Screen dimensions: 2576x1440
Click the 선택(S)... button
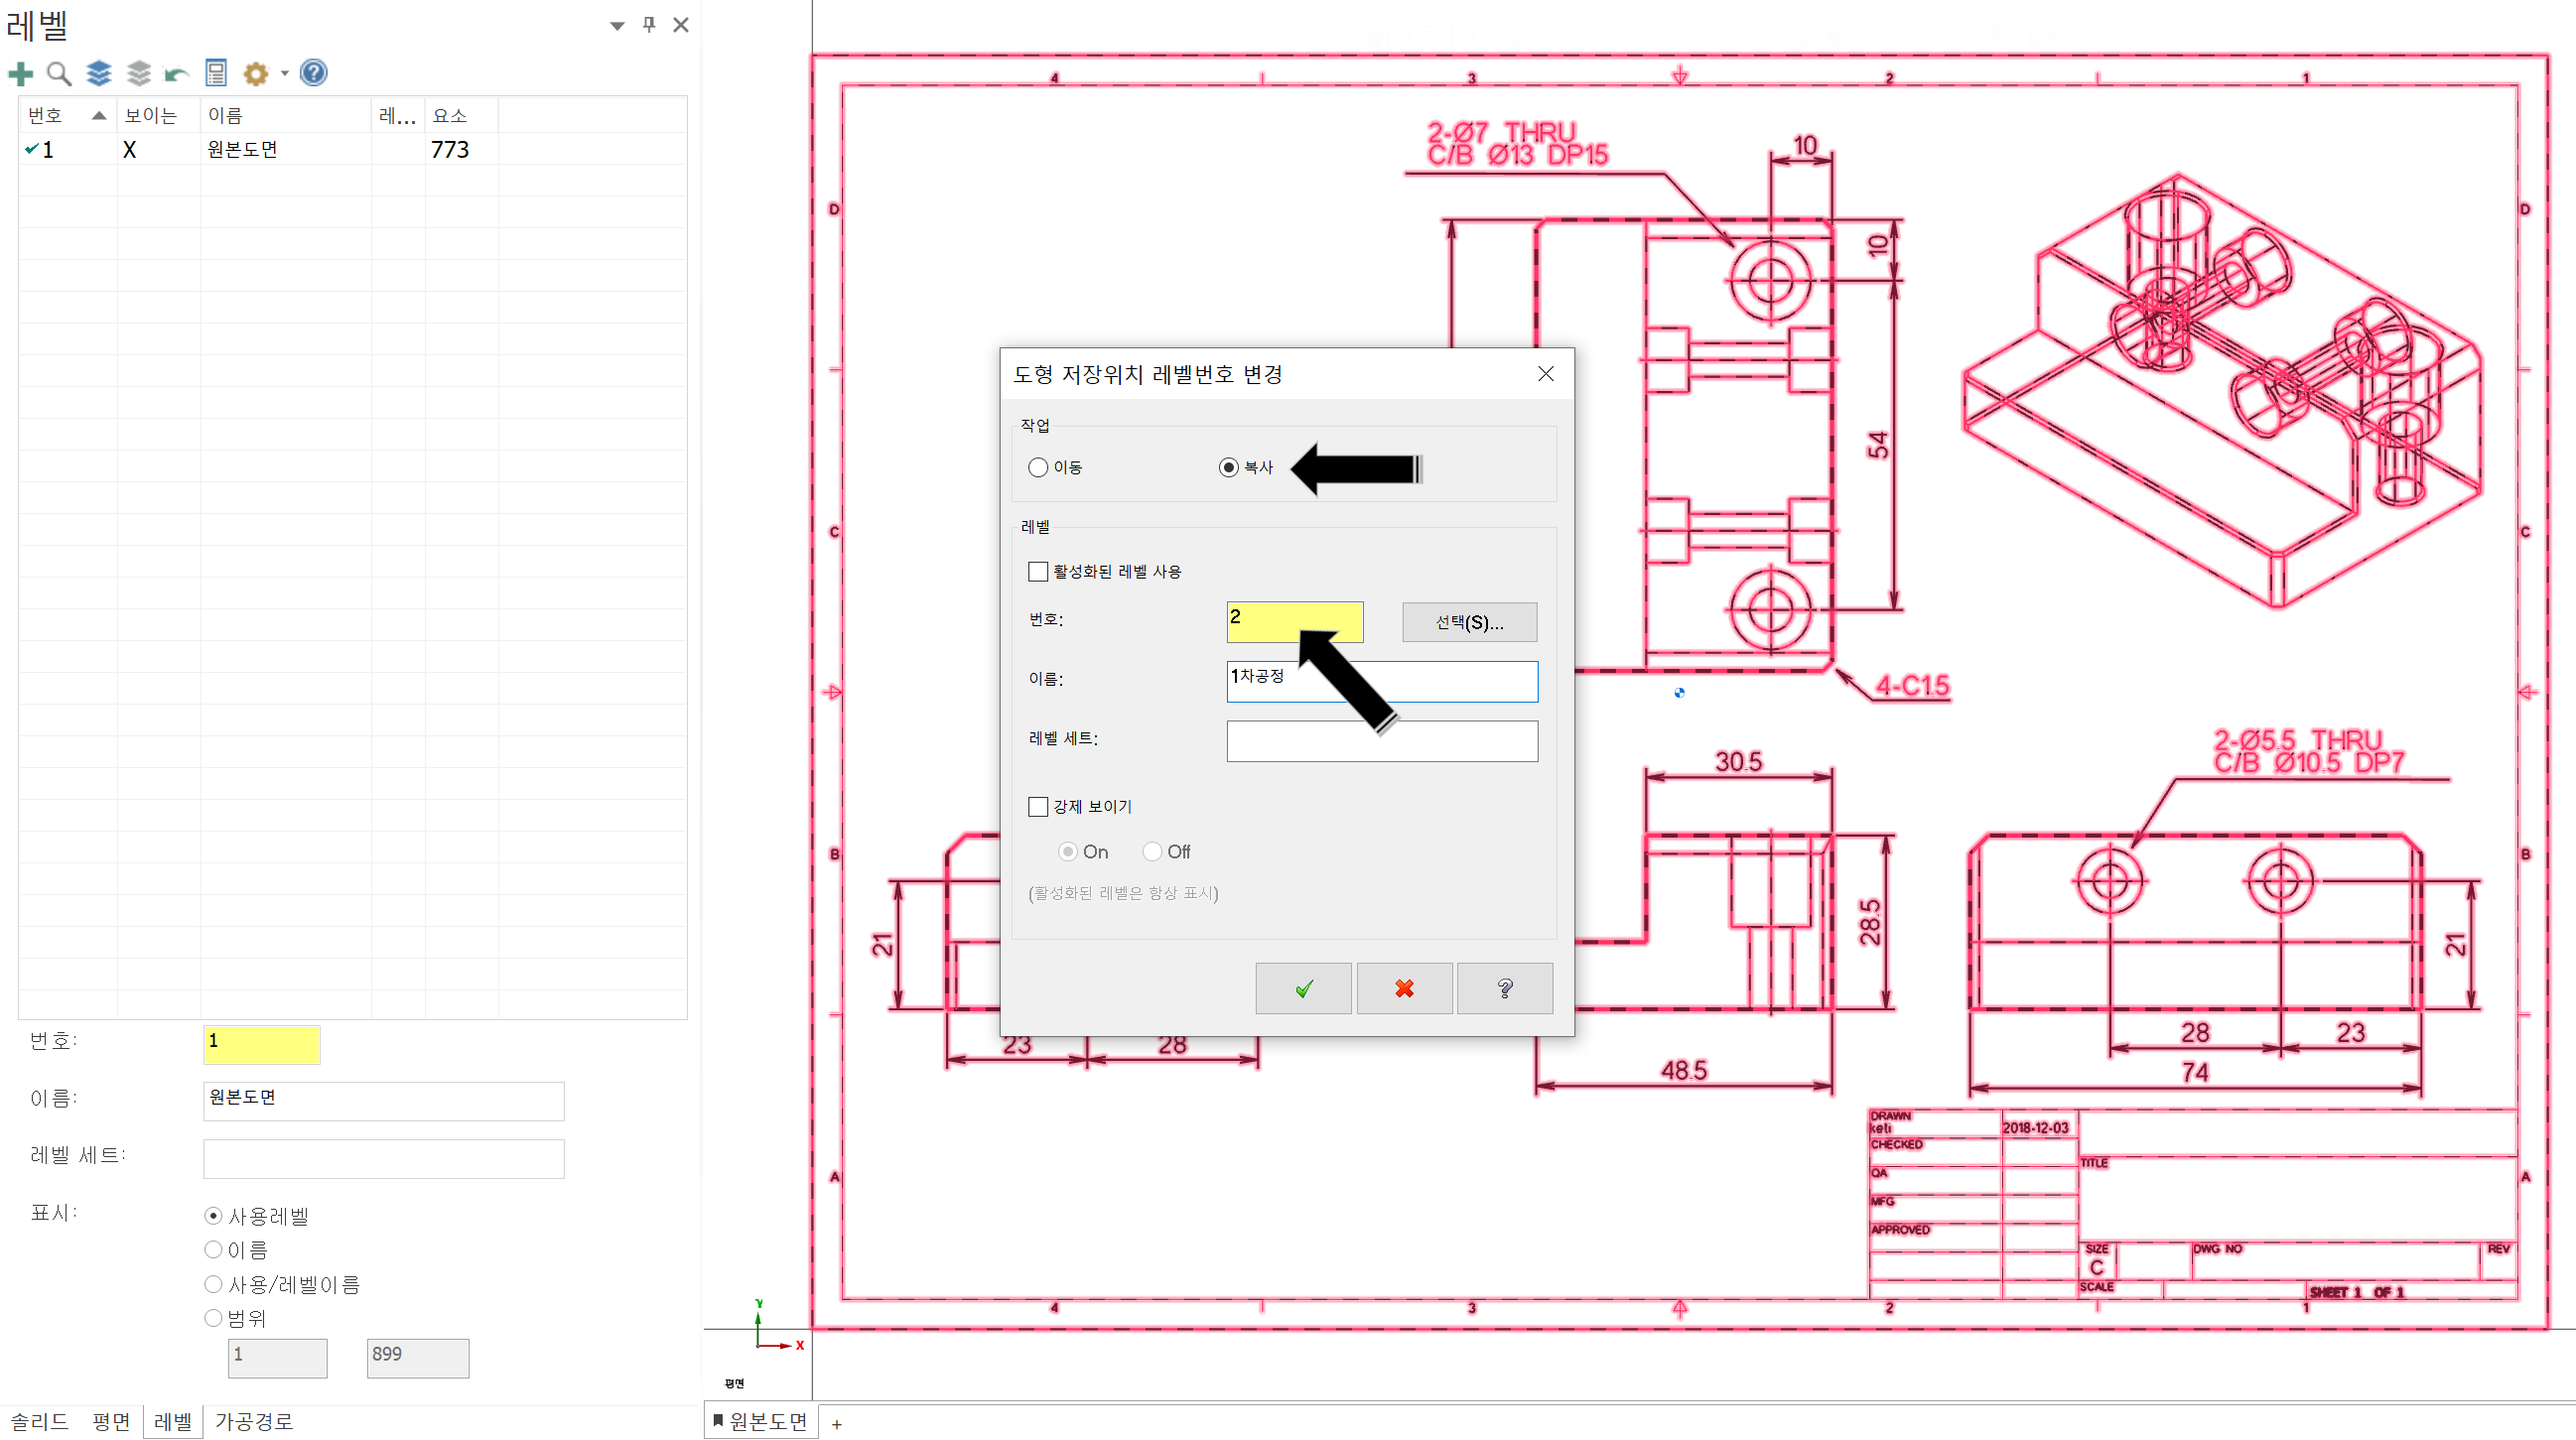pos(1468,622)
